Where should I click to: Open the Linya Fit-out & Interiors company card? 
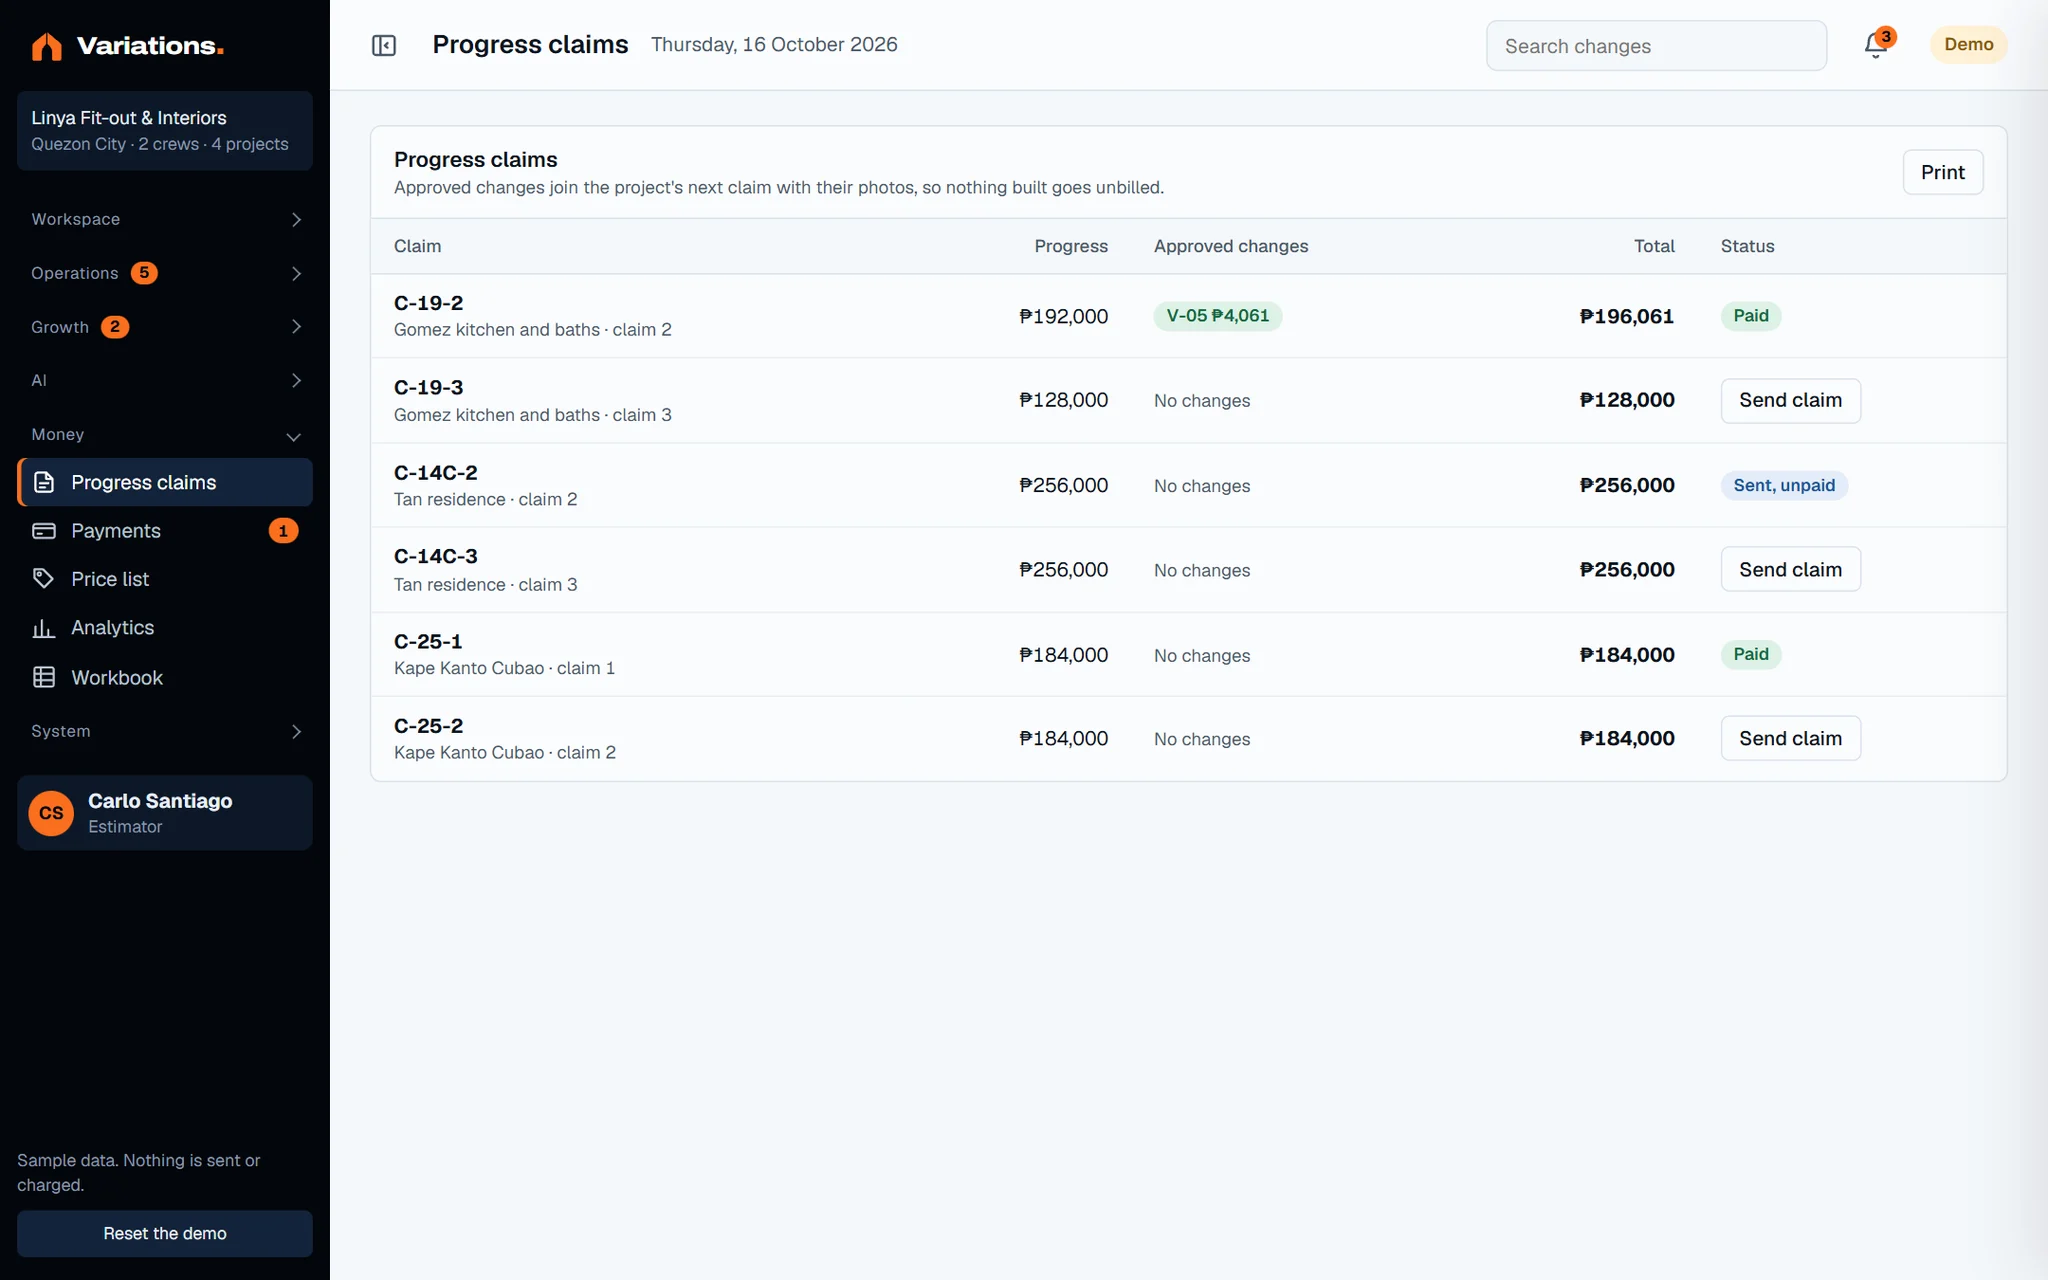coord(165,131)
